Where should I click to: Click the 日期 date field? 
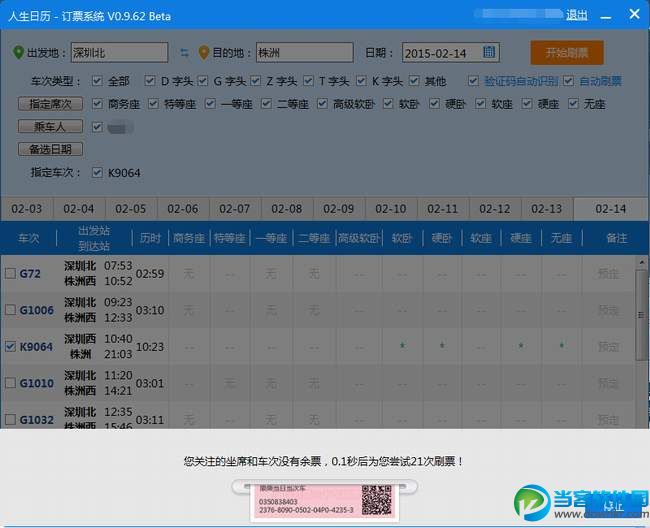(x=451, y=53)
